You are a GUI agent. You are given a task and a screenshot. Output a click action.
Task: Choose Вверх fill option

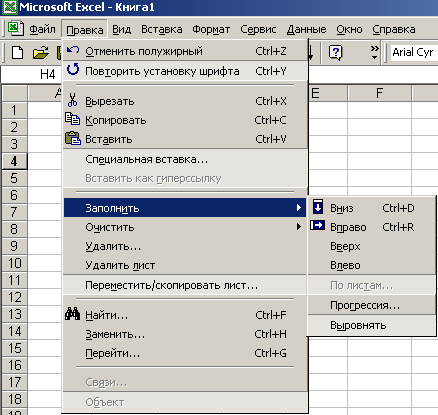pyautogui.click(x=372, y=246)
